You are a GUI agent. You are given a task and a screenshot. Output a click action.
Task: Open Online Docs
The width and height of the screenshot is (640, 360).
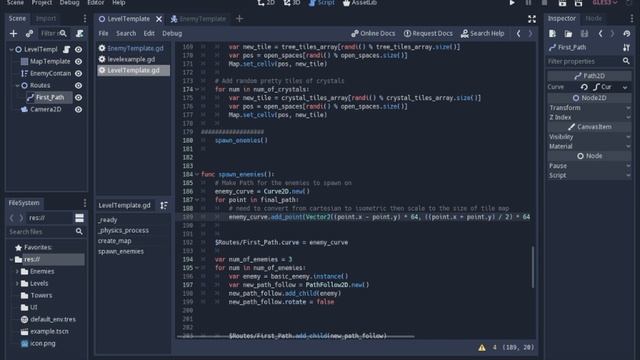click(373, 33)
